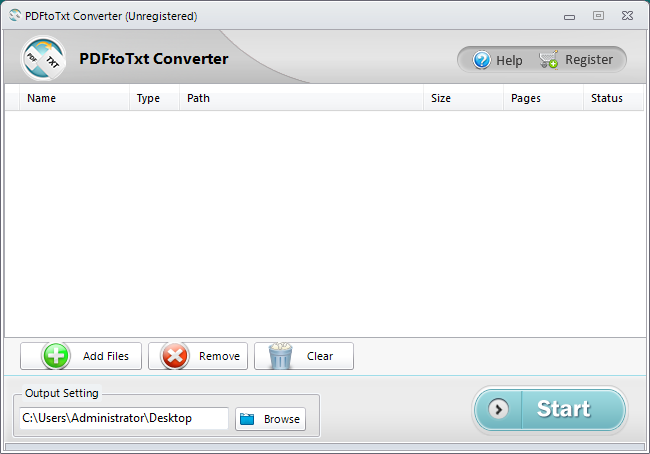This screenshot has height=454, width=650.
Task: Open the Register label
Action: pyautogui.click(x=589, y=60)
